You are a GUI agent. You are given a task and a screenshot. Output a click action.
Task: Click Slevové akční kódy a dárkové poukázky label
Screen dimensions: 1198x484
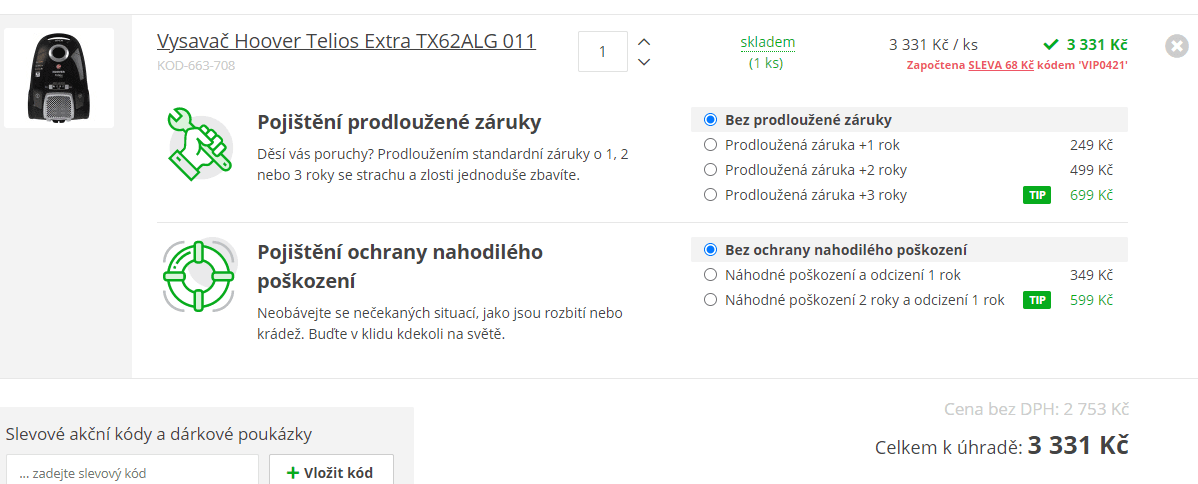159,434
